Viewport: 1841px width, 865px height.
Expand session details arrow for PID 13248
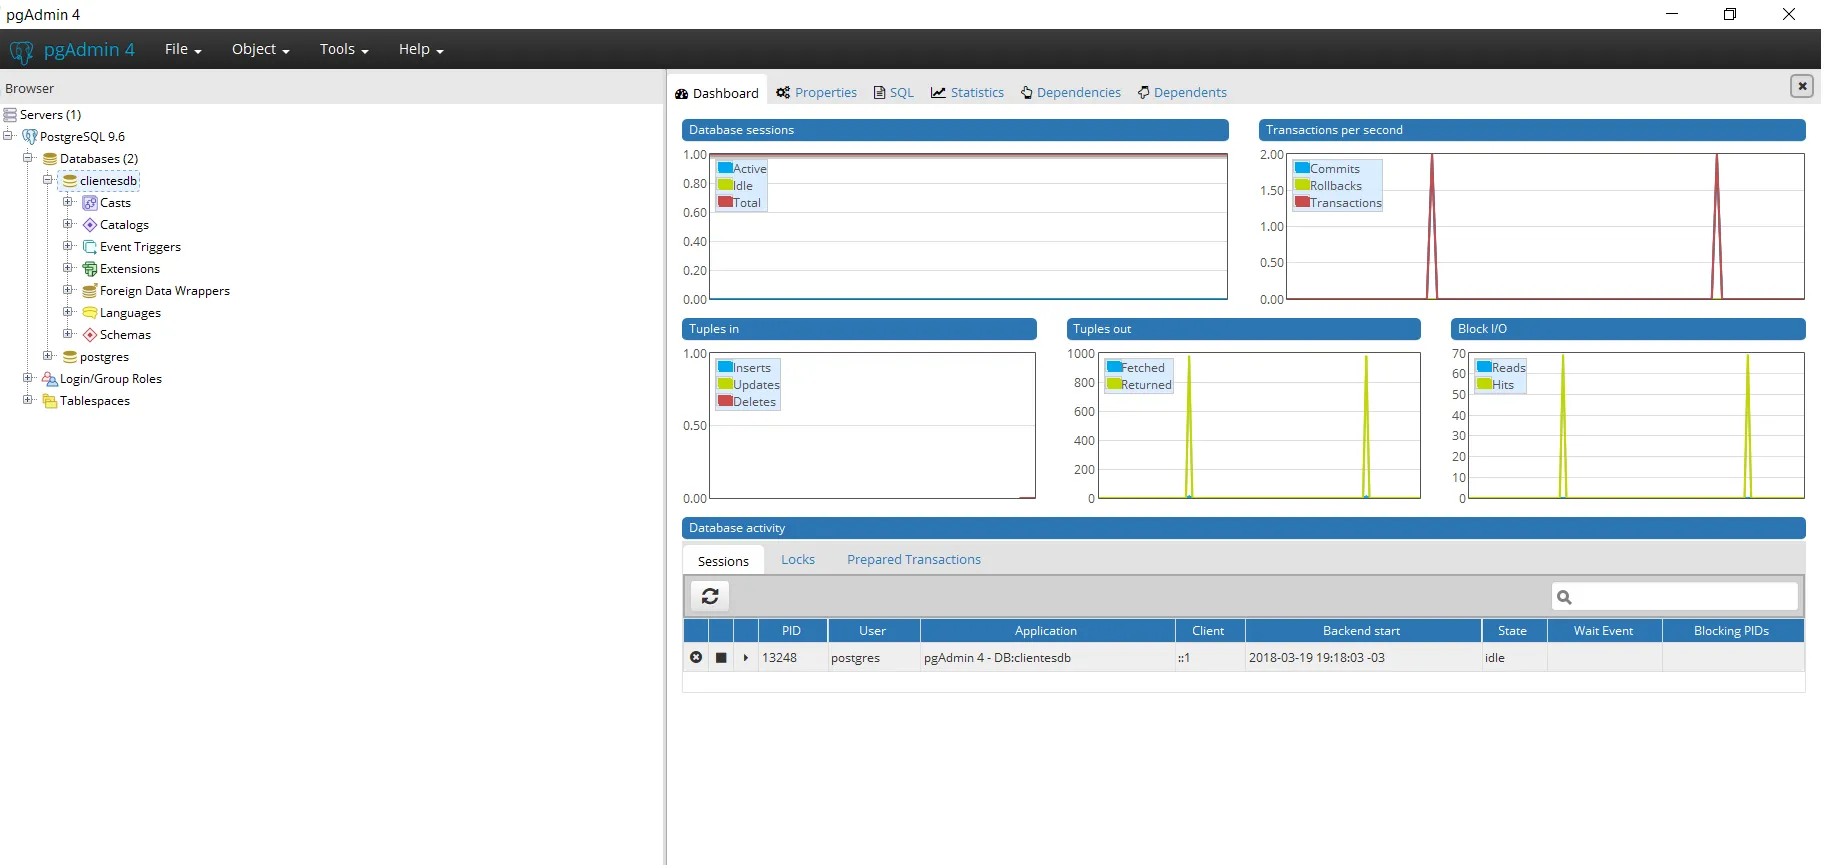746,657
